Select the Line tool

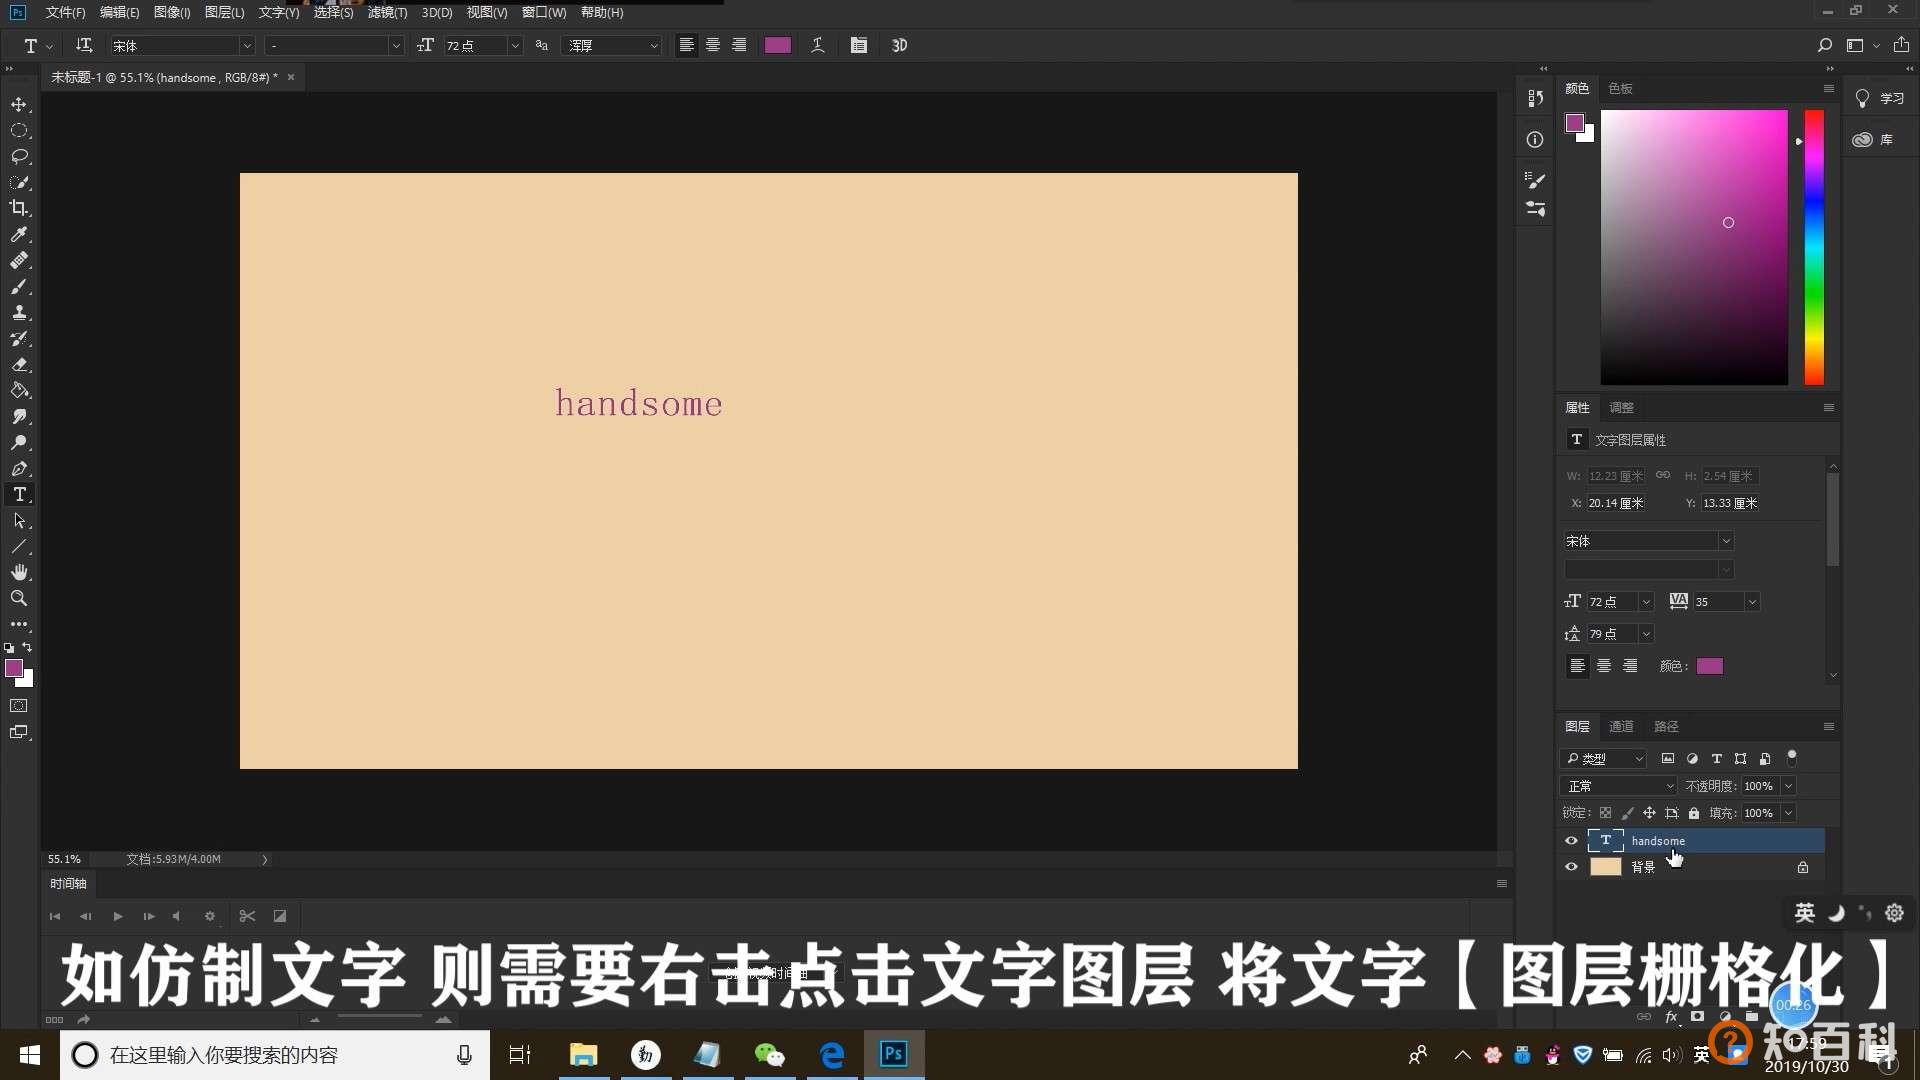[19, 546]
